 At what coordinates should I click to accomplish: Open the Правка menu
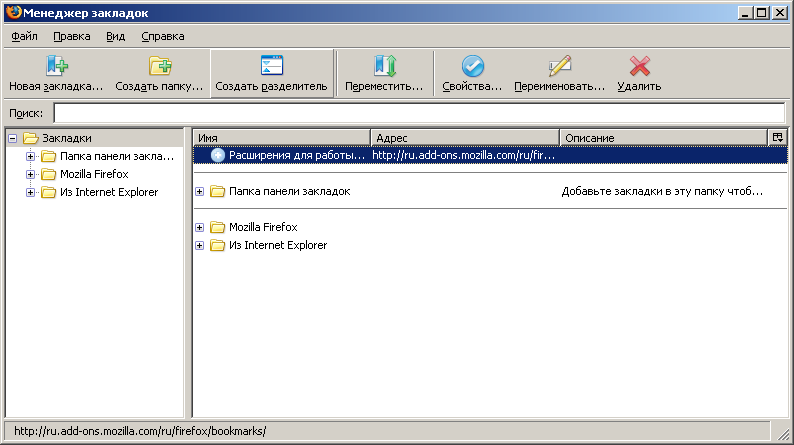(x=72, y=36)
